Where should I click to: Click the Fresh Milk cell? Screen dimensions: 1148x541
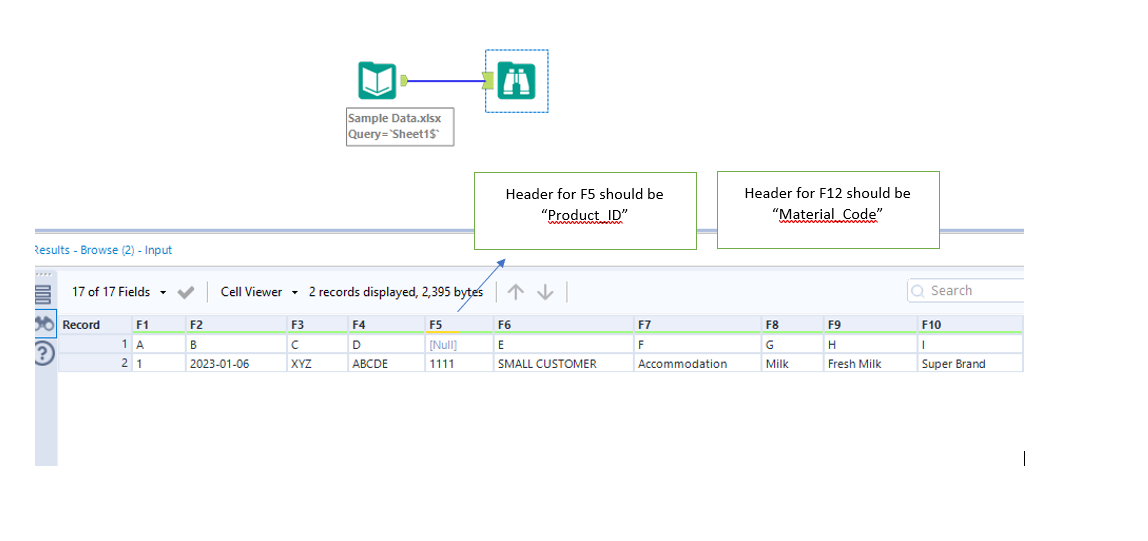click(x=871, y=363)
